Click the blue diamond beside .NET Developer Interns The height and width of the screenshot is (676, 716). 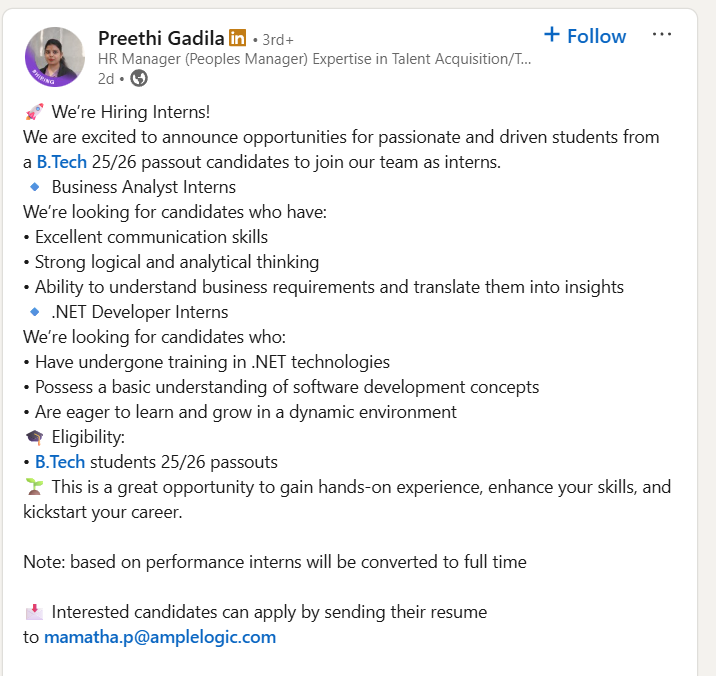(35, 311)
